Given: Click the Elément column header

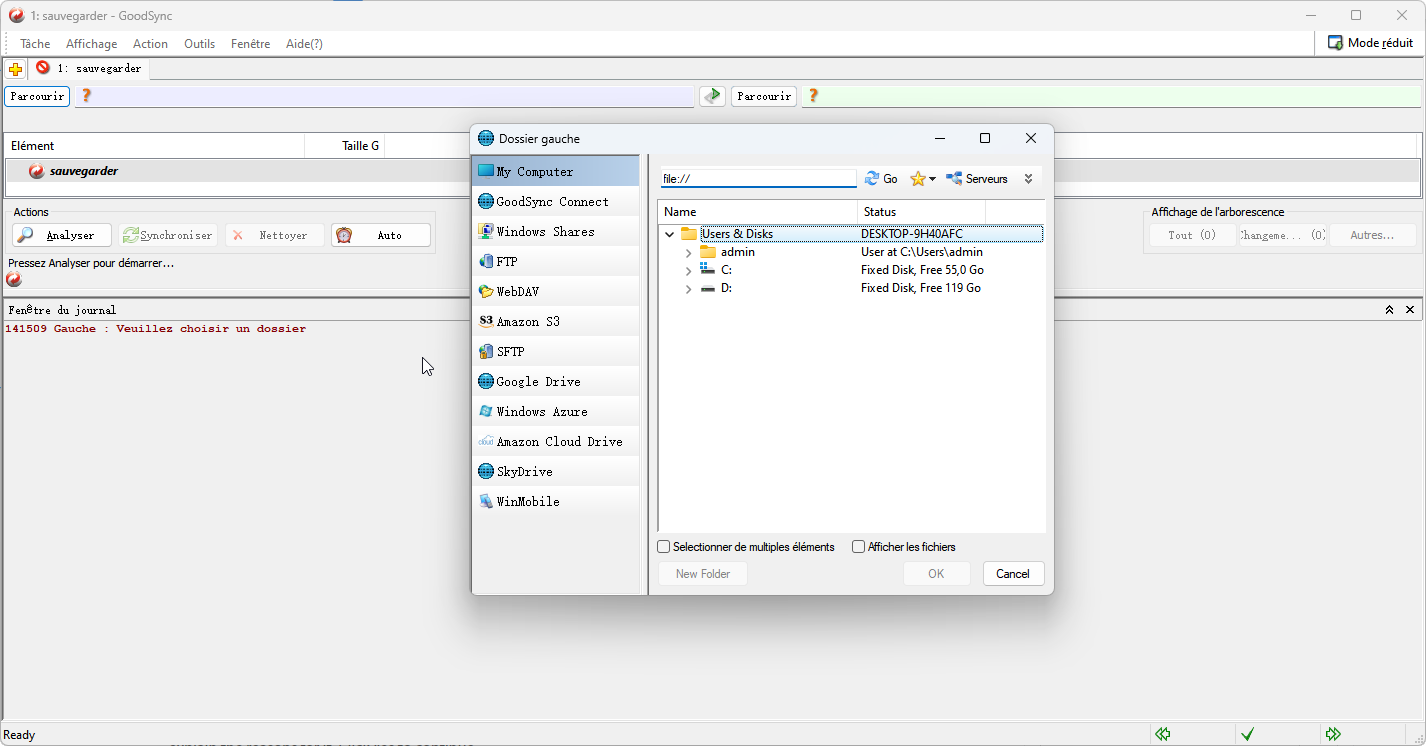Looking at the screenshot, I should [x=155, y=146].
